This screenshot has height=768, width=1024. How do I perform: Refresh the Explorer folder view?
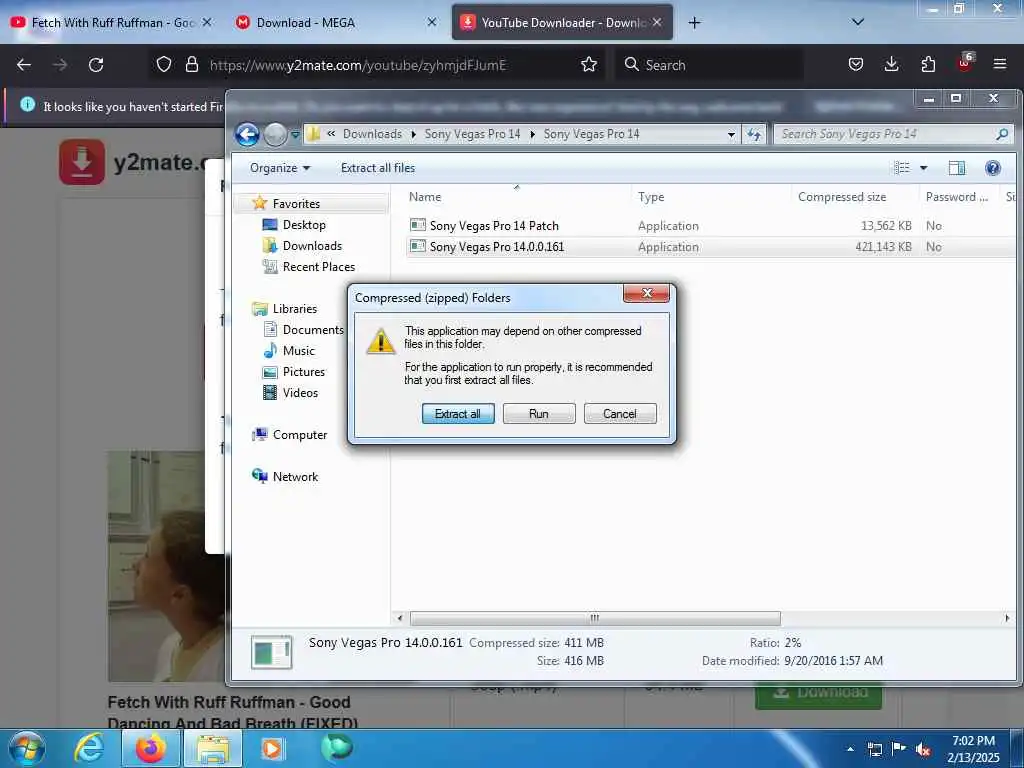point(754,135)
